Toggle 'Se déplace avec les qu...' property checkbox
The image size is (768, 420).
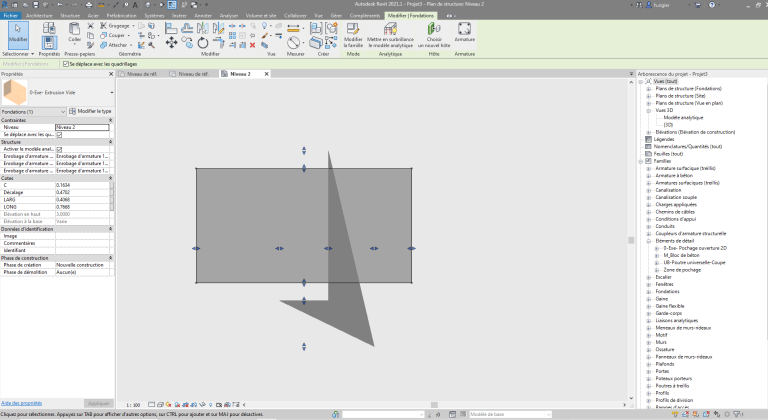[59, 134]
